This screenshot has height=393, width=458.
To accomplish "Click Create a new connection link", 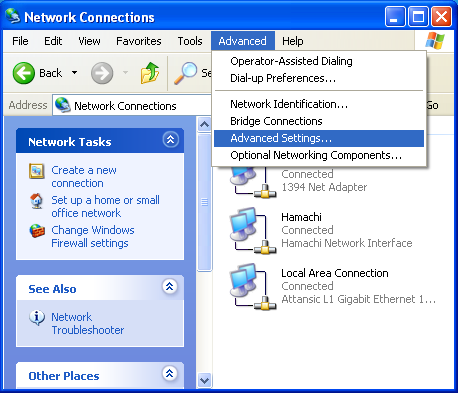I will [84, 177].
